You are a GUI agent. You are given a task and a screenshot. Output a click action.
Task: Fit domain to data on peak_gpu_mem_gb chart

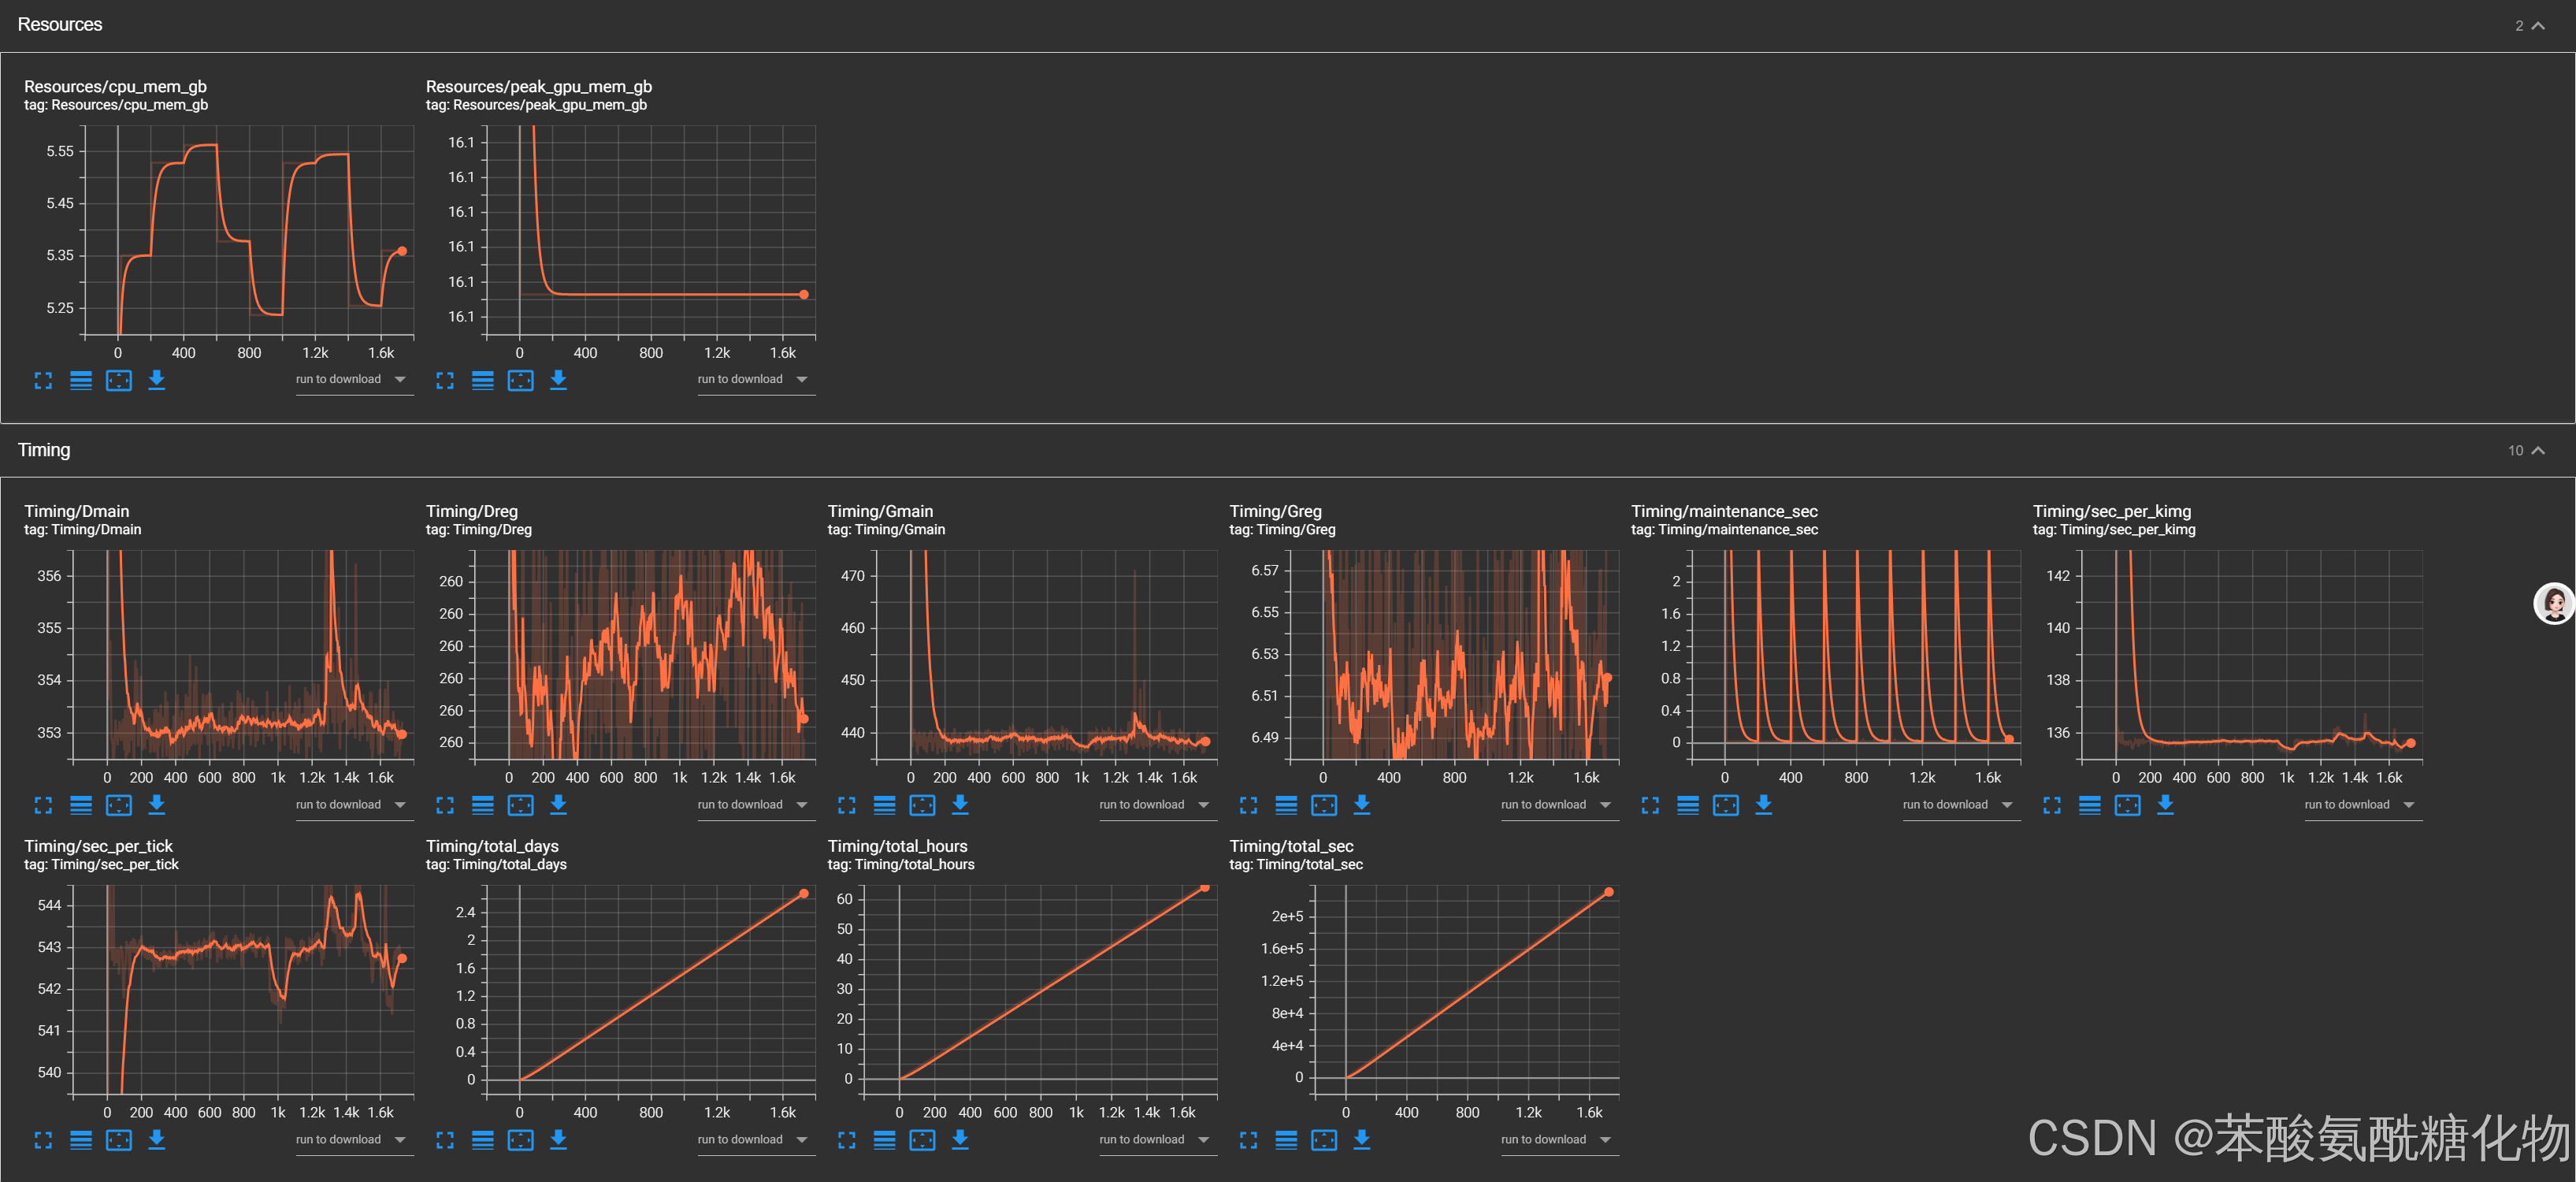(x=520, y=380)
